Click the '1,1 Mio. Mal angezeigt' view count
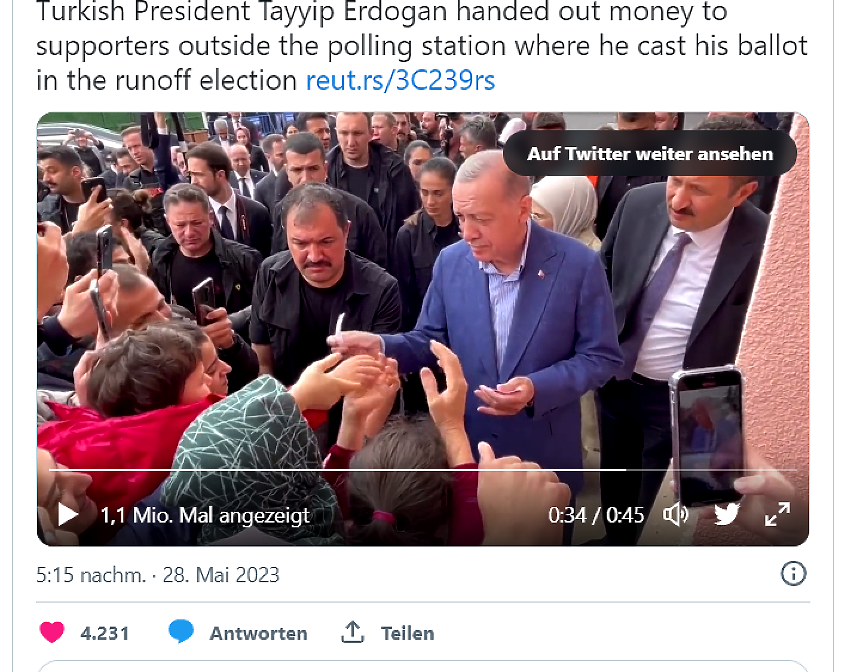This screenshot has width=863, height=672. pos(205,516)
